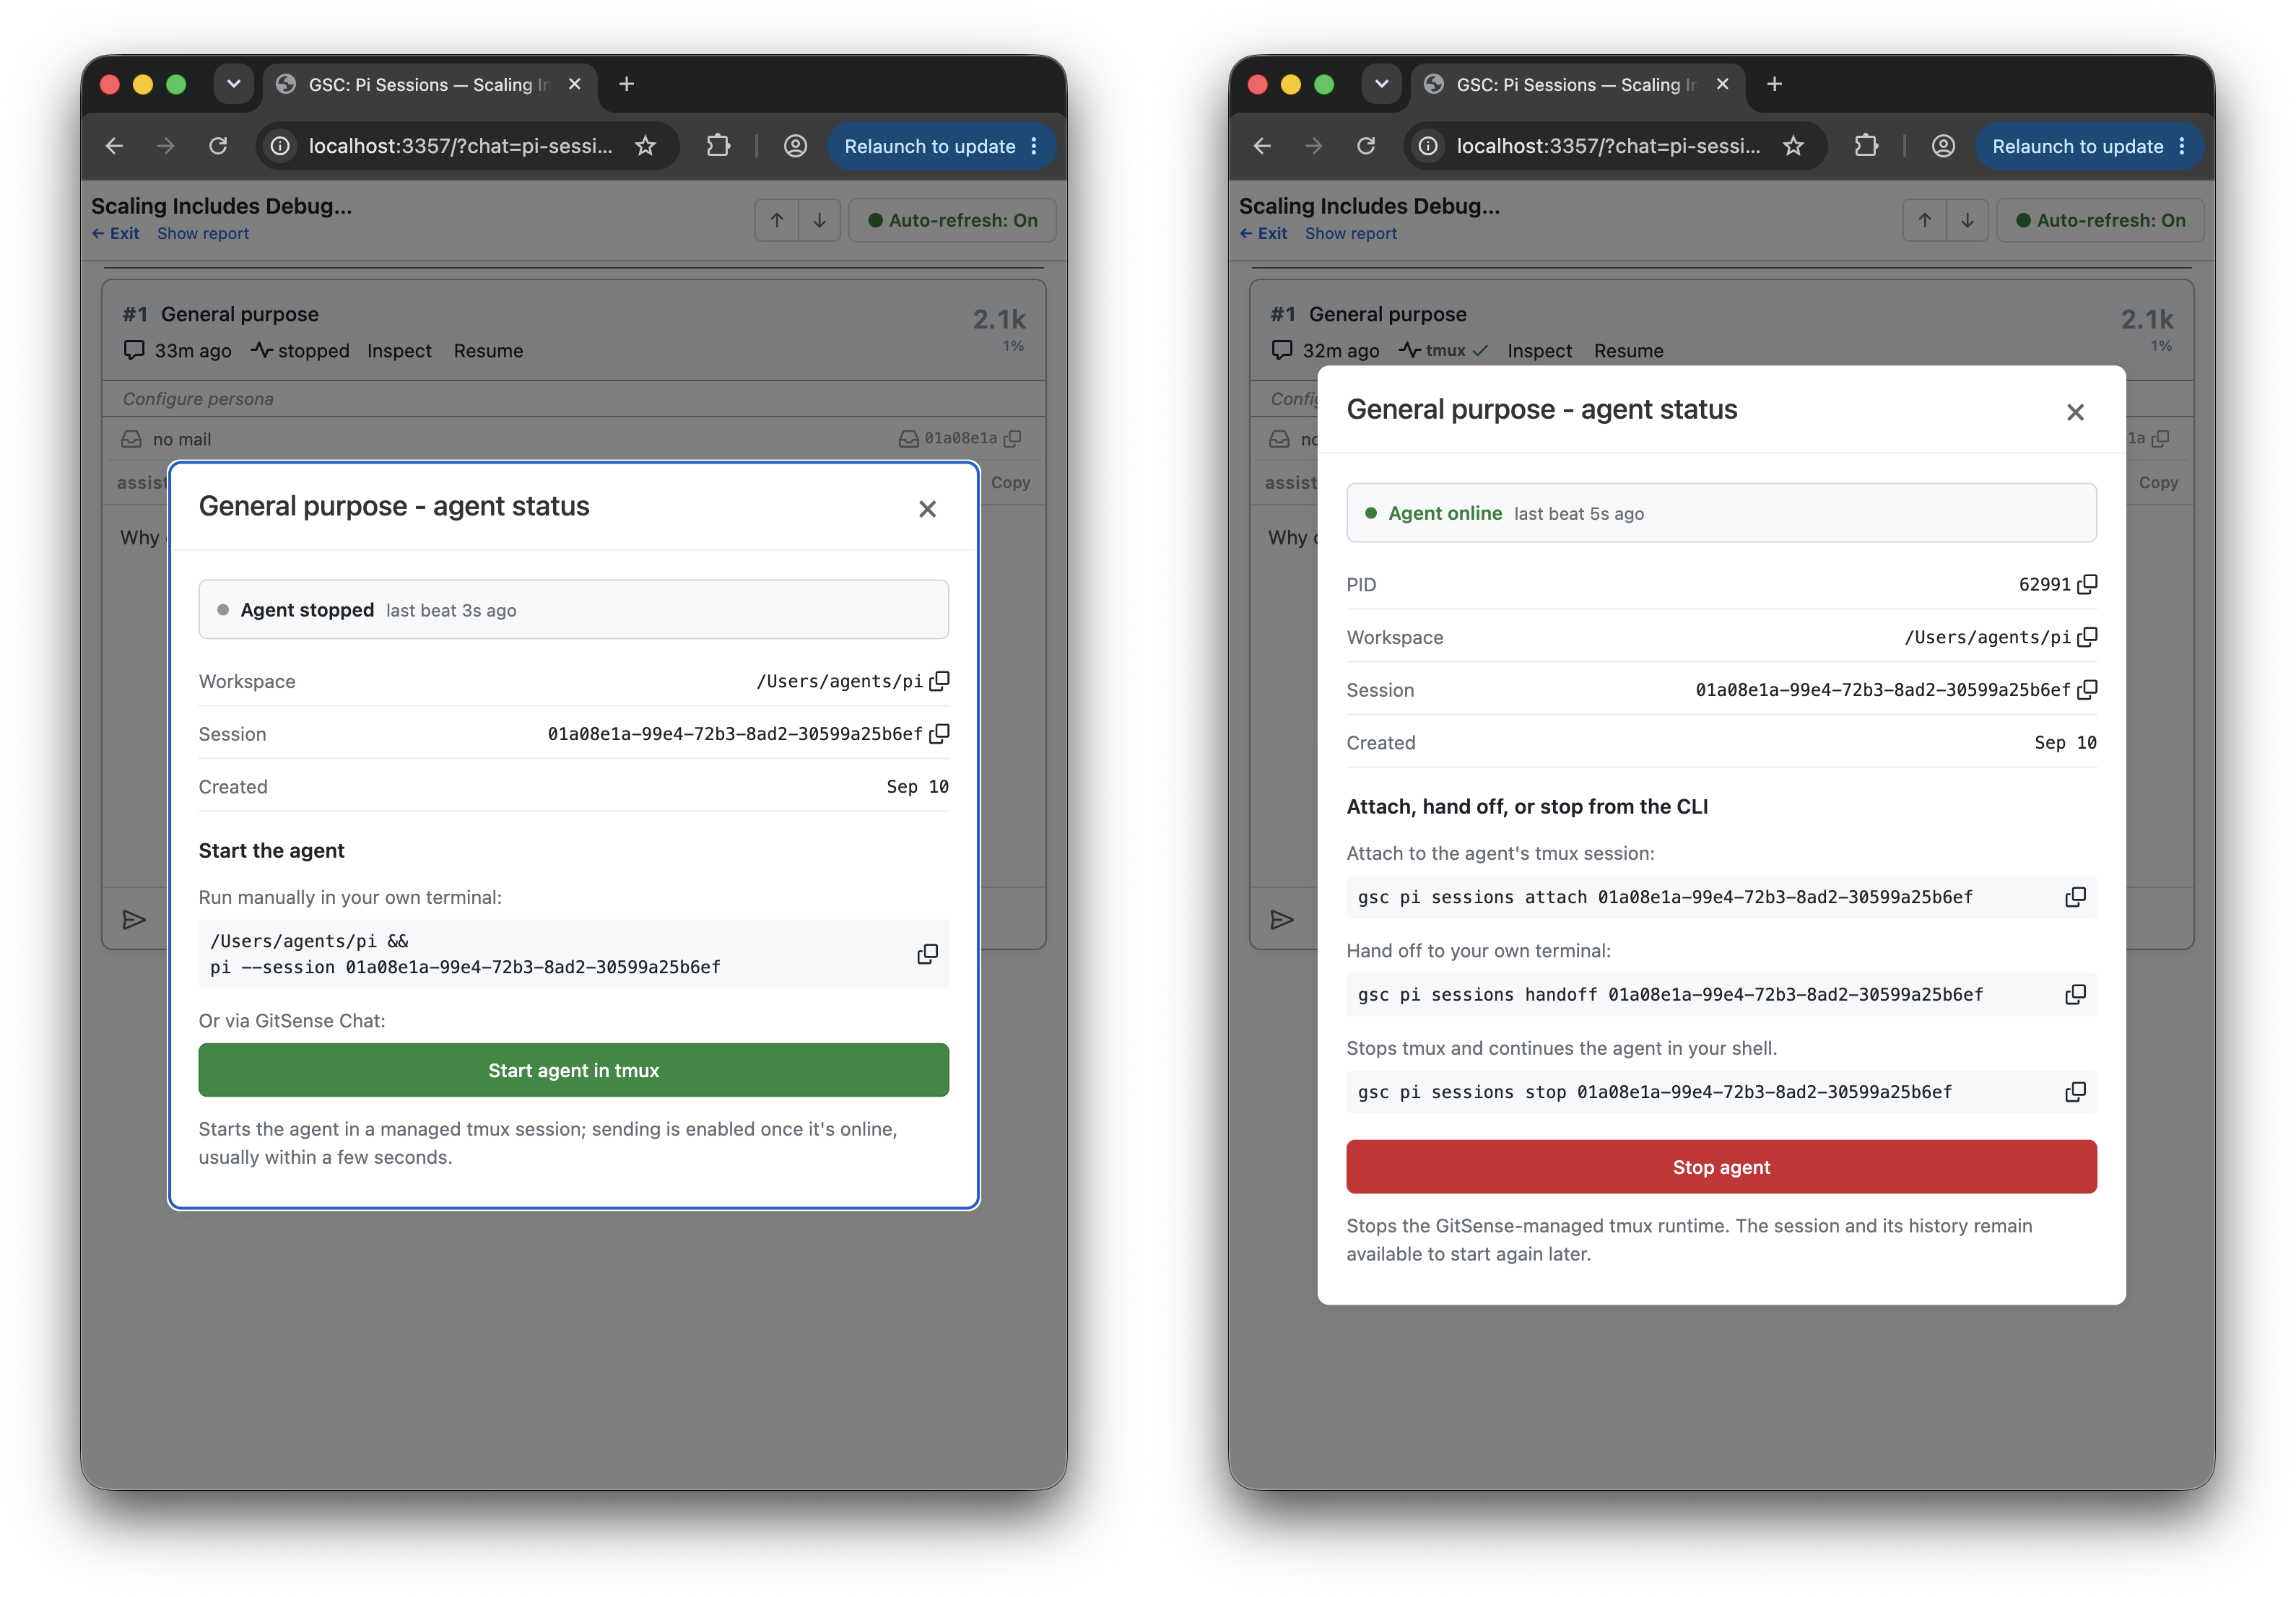
Task: Copy the gsc pi sessions stop command
Action: coord(2075,1092)
